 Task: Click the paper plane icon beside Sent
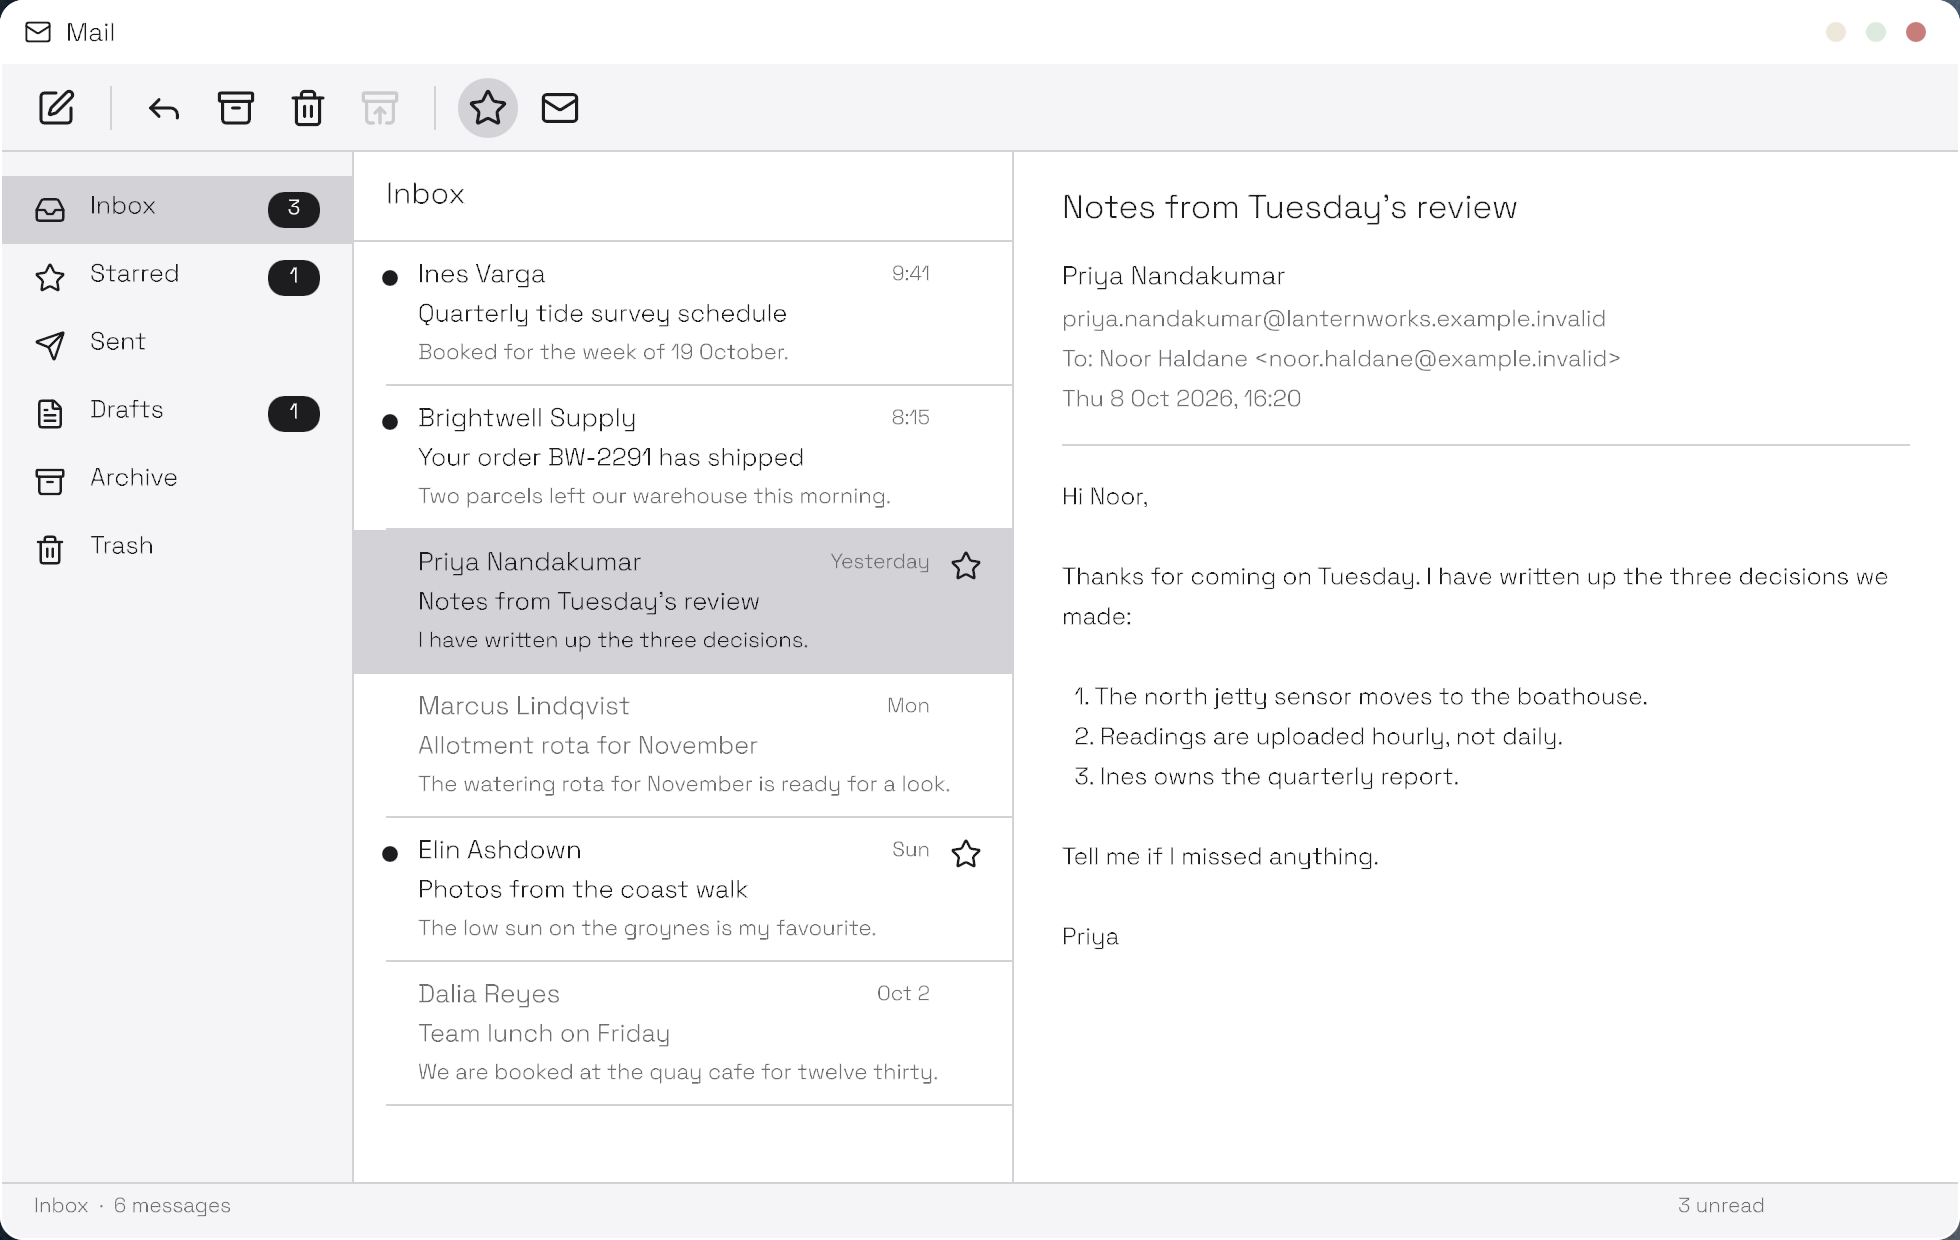[x=50, y=345]
